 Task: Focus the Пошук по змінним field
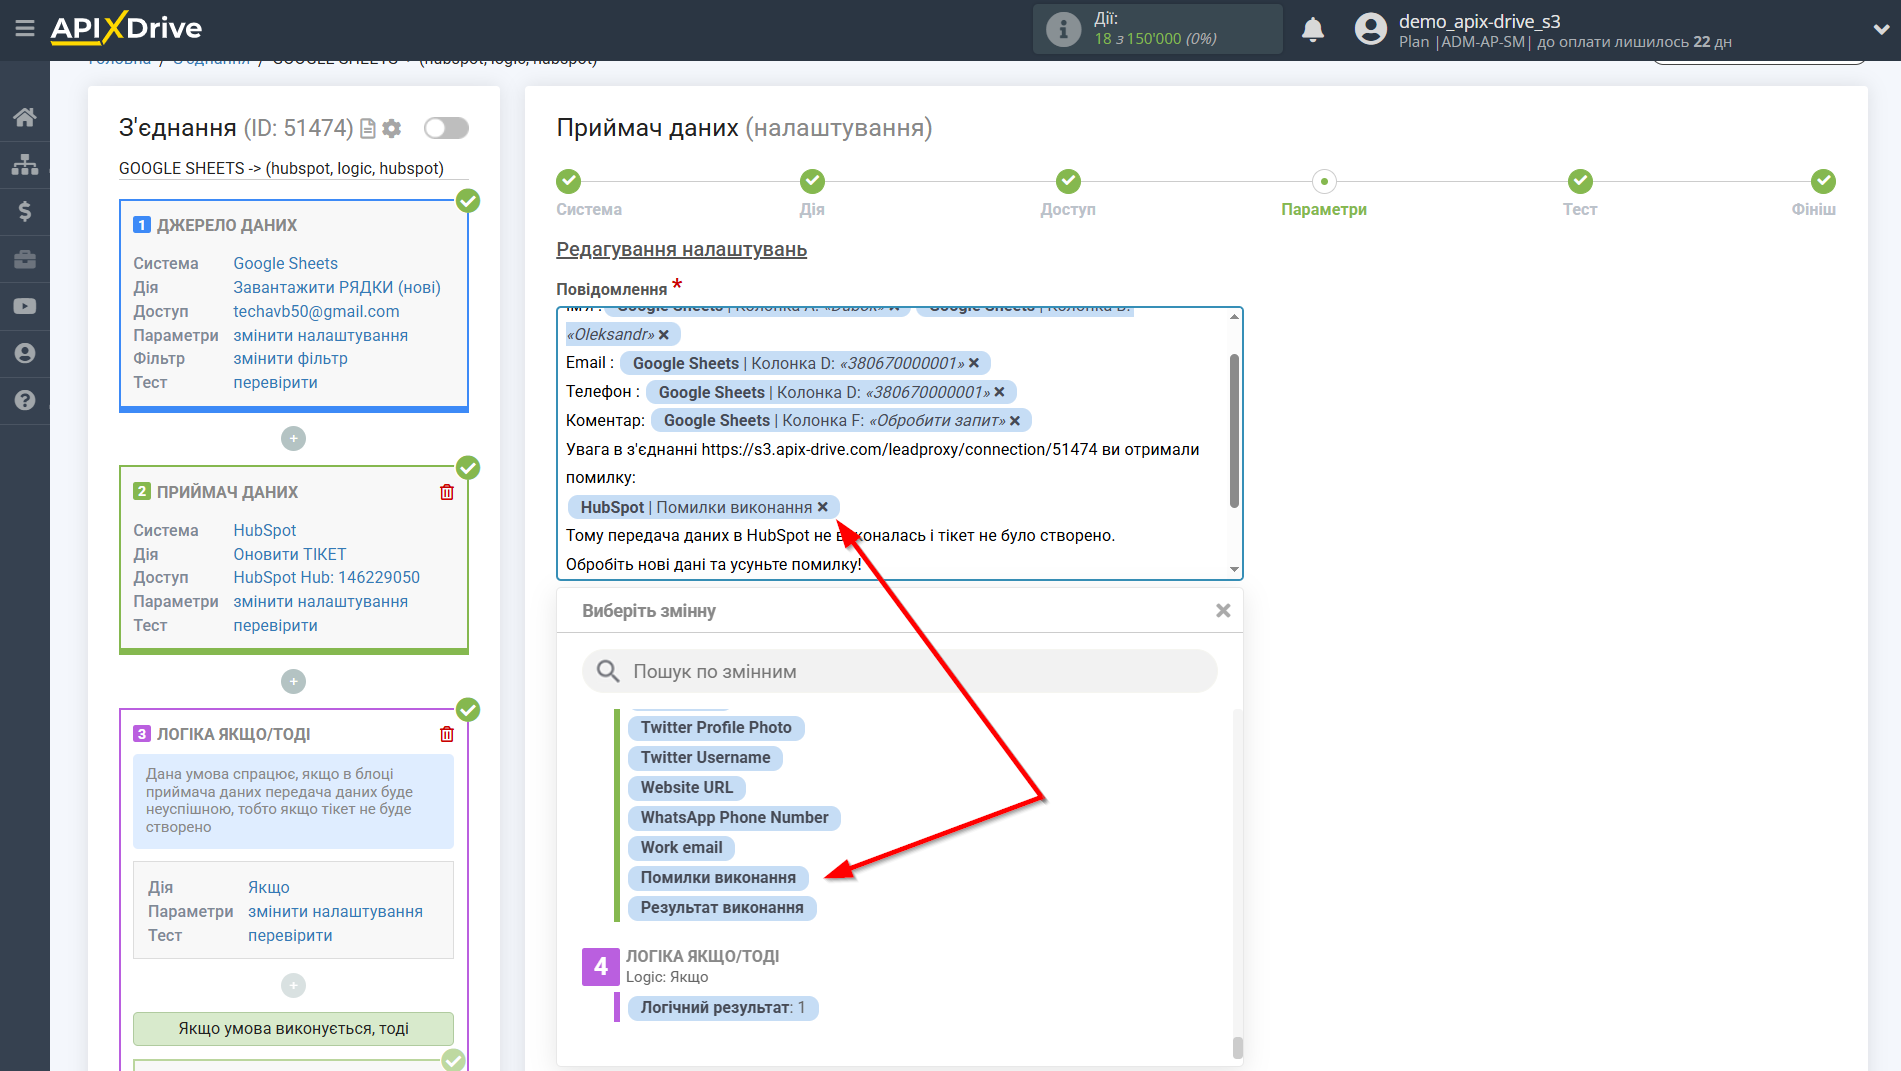900,671
